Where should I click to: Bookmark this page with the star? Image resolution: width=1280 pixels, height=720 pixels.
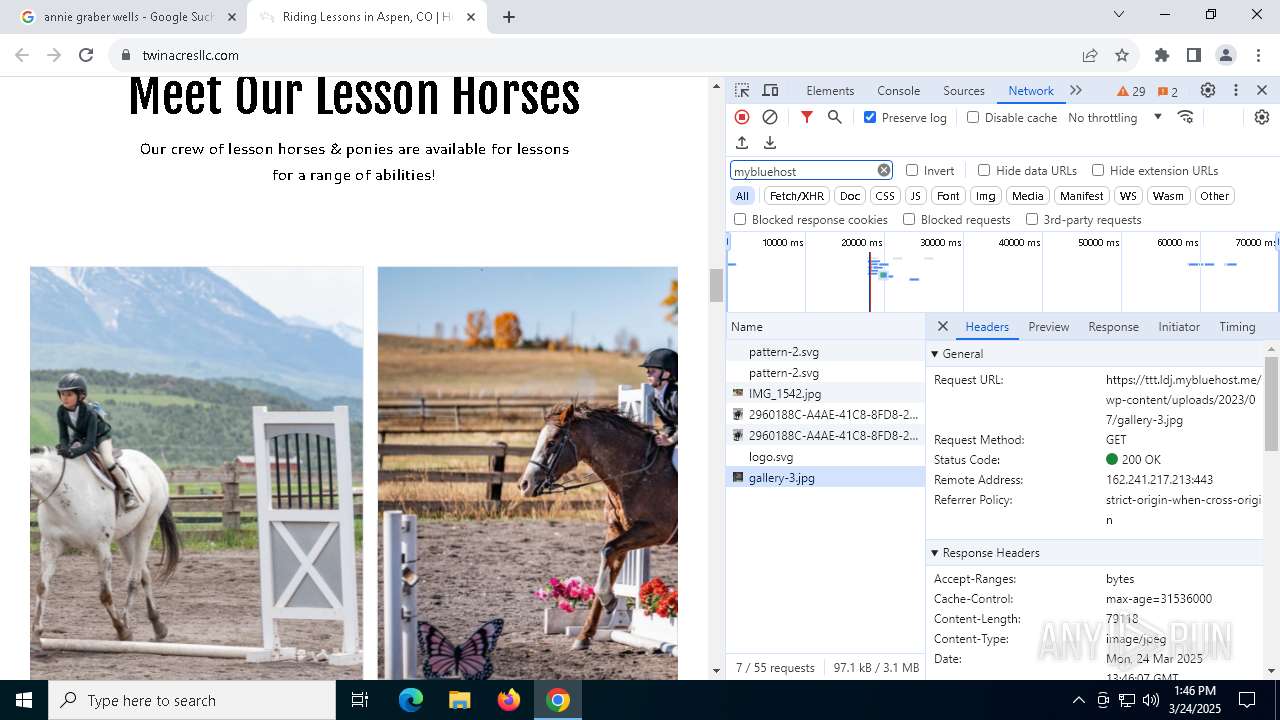(1122, 55)
